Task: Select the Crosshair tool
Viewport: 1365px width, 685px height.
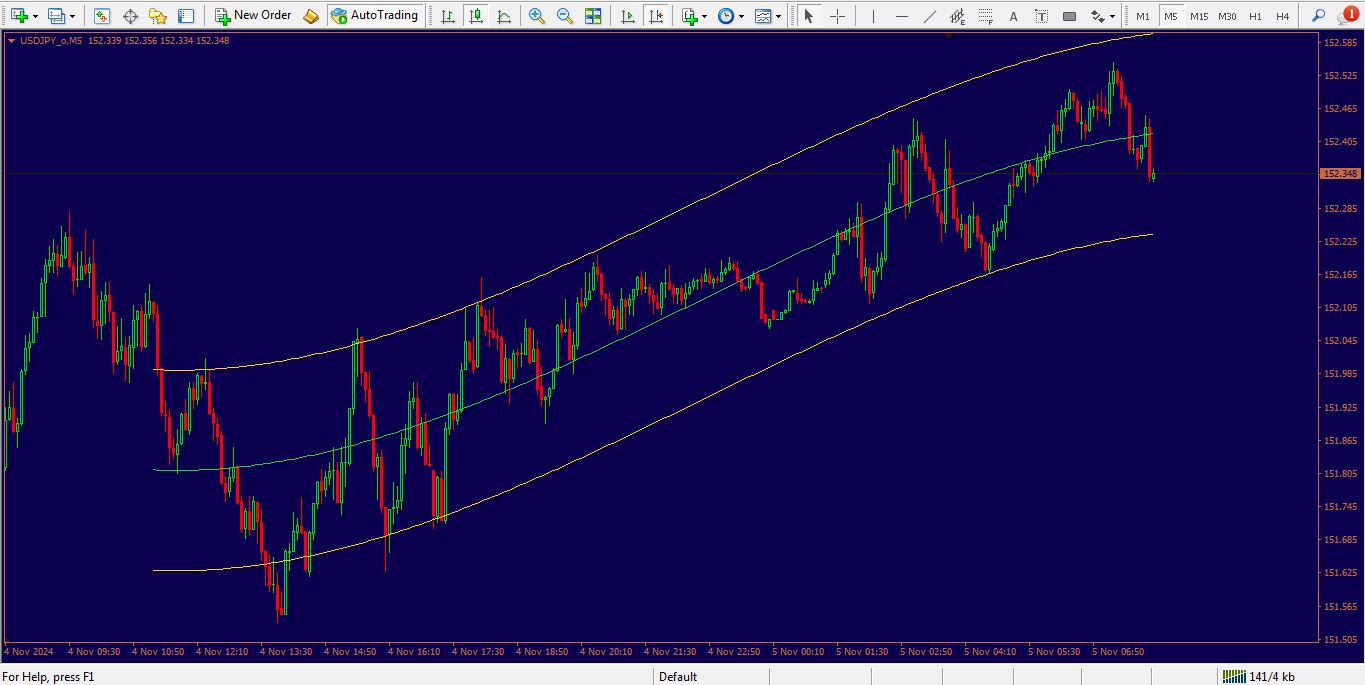Action: 837,16
